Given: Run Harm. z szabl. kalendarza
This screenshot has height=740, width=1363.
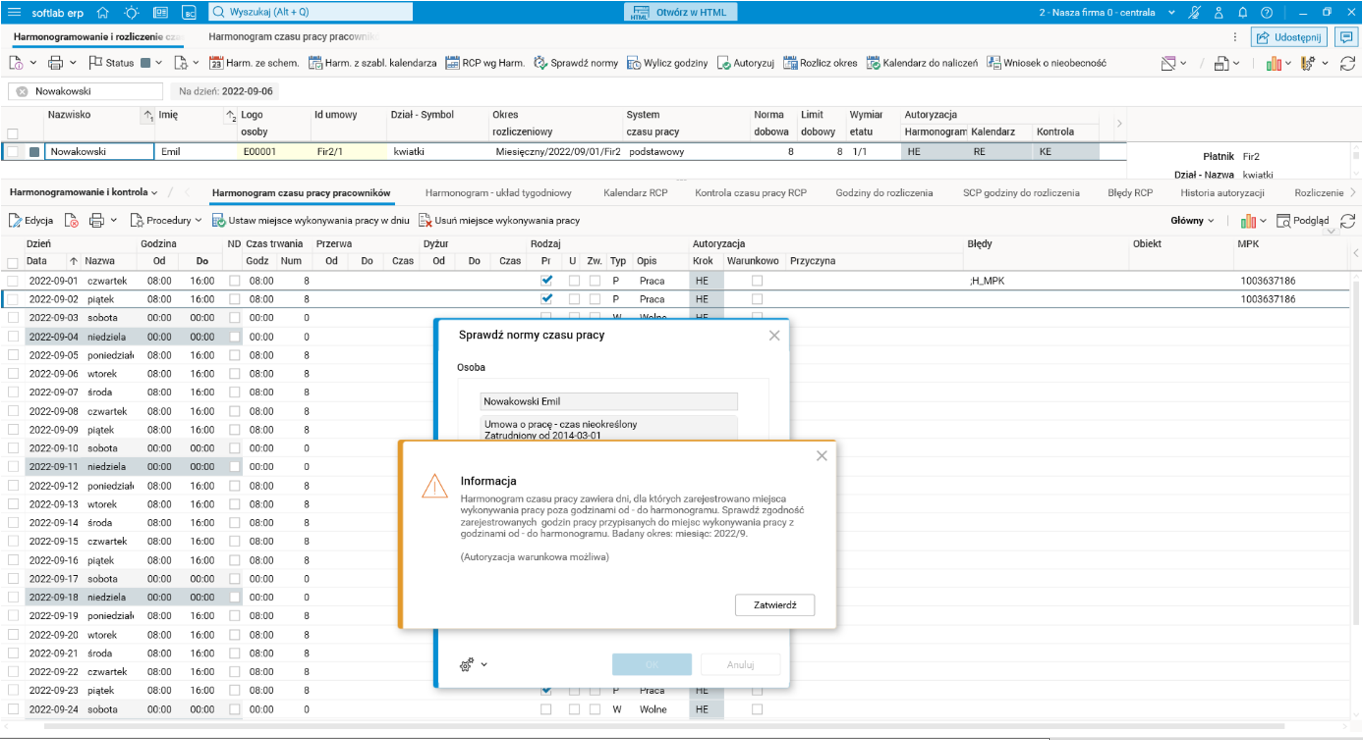Looking at the screenshot, I should tap(372, 63).
